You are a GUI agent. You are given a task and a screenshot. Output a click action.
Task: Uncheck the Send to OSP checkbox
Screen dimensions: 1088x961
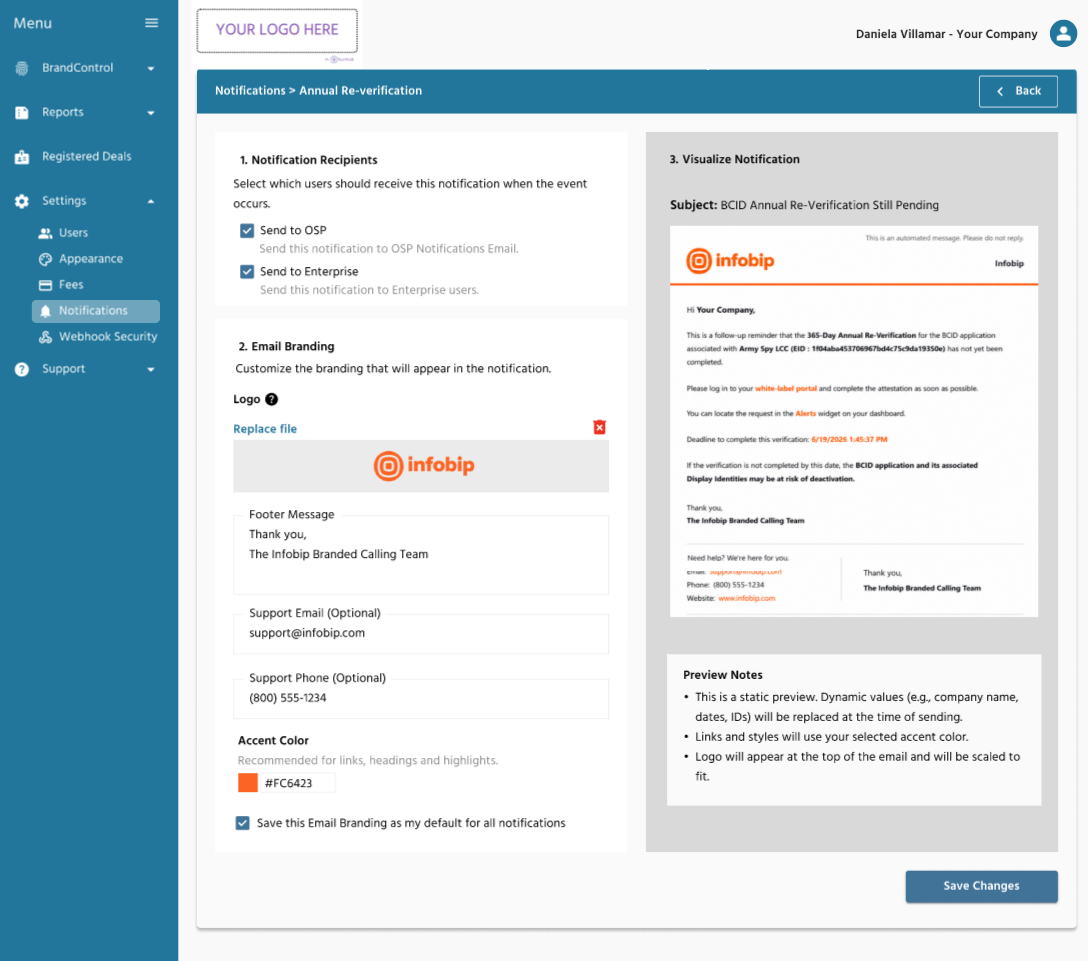click(x=247, y=230)
